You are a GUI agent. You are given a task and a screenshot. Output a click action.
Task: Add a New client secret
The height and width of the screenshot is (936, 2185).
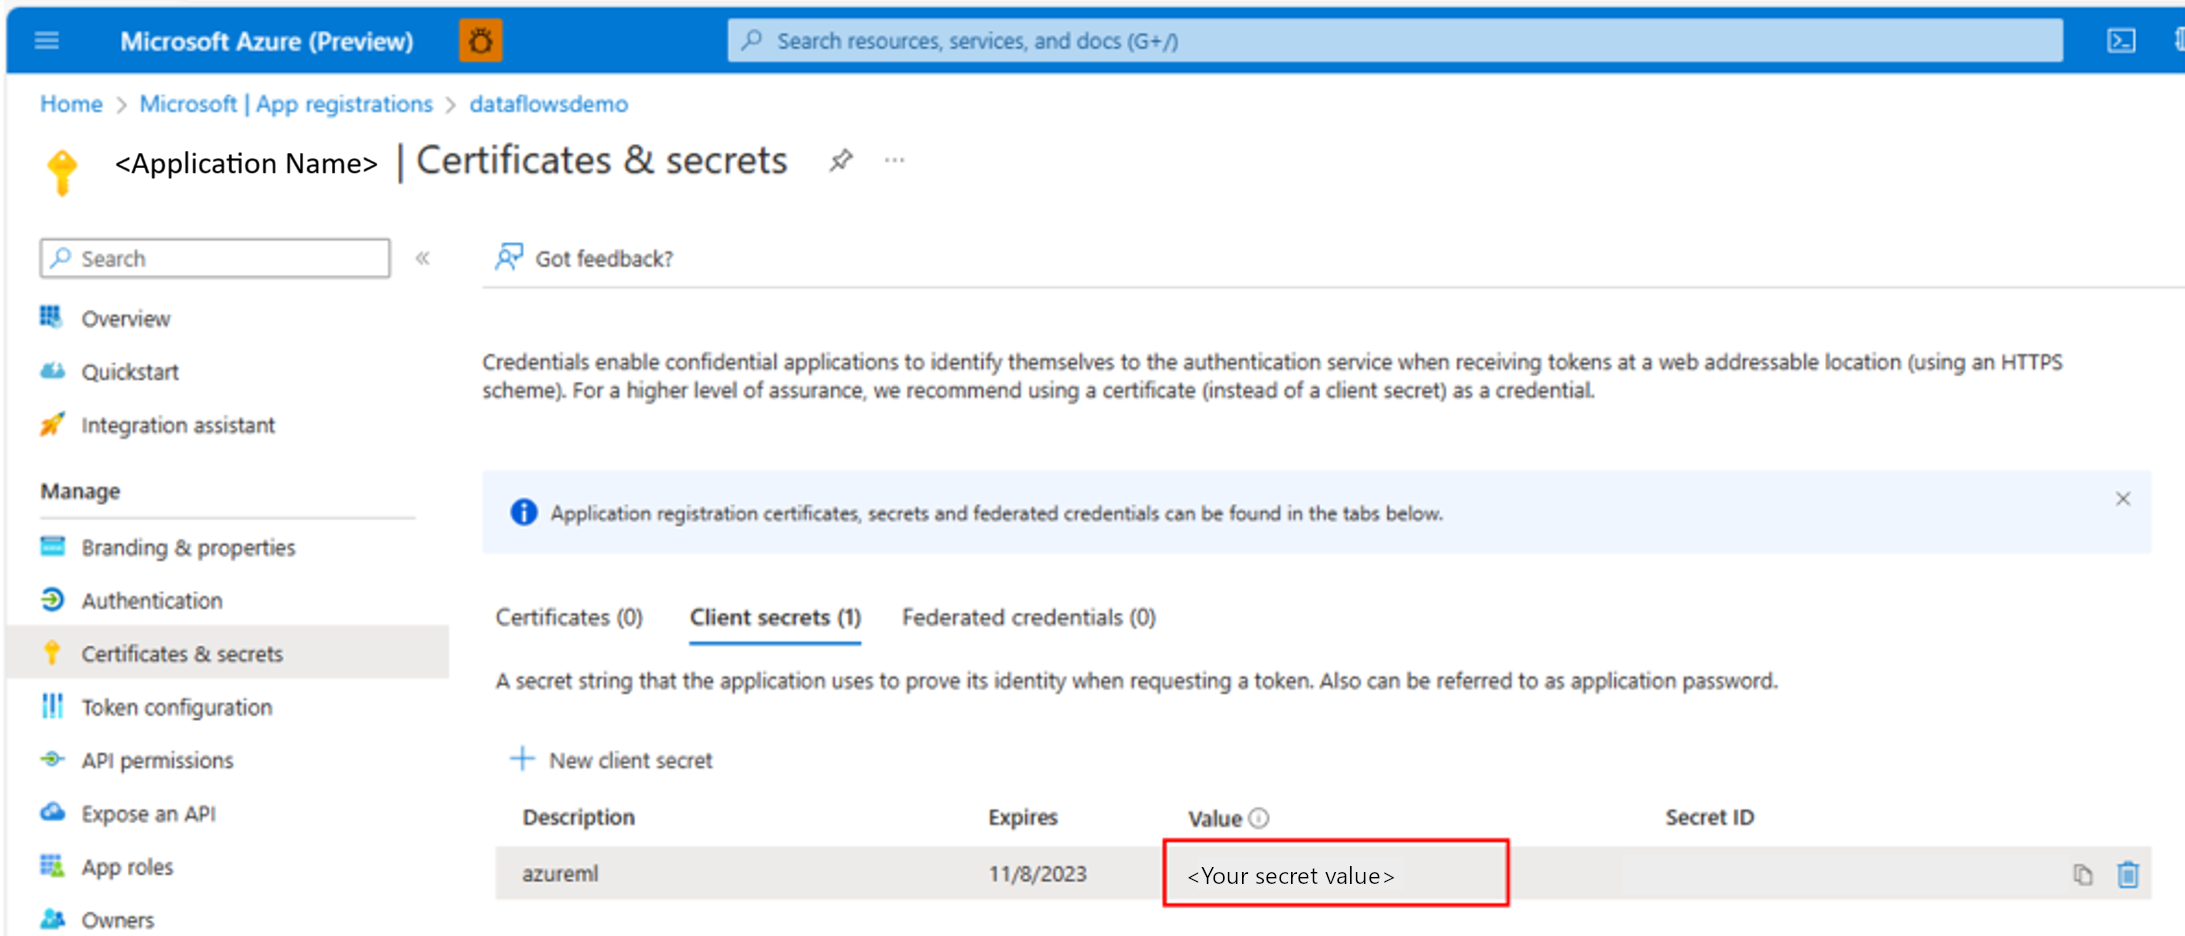(612, 760)
